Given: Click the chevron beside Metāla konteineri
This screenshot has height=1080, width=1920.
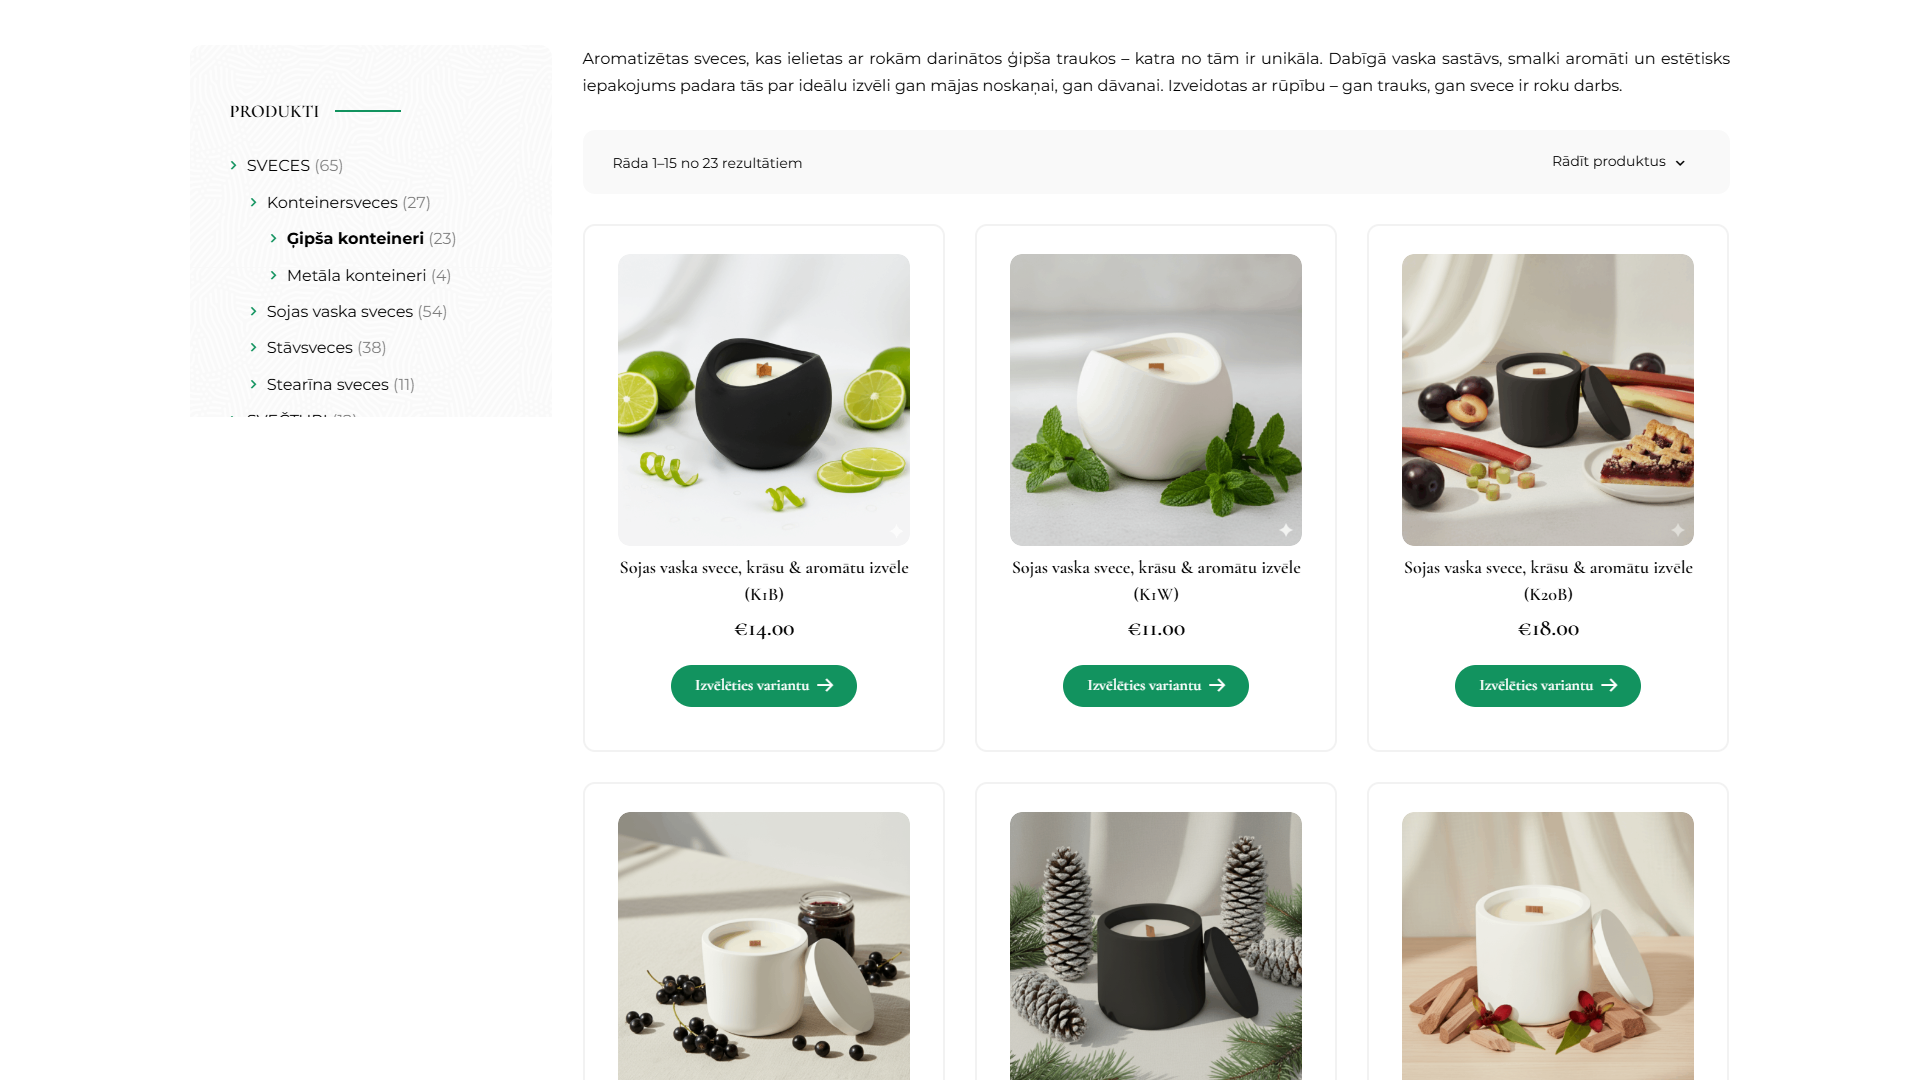Looking at the screenshot, I should click(x=273, y=275).
